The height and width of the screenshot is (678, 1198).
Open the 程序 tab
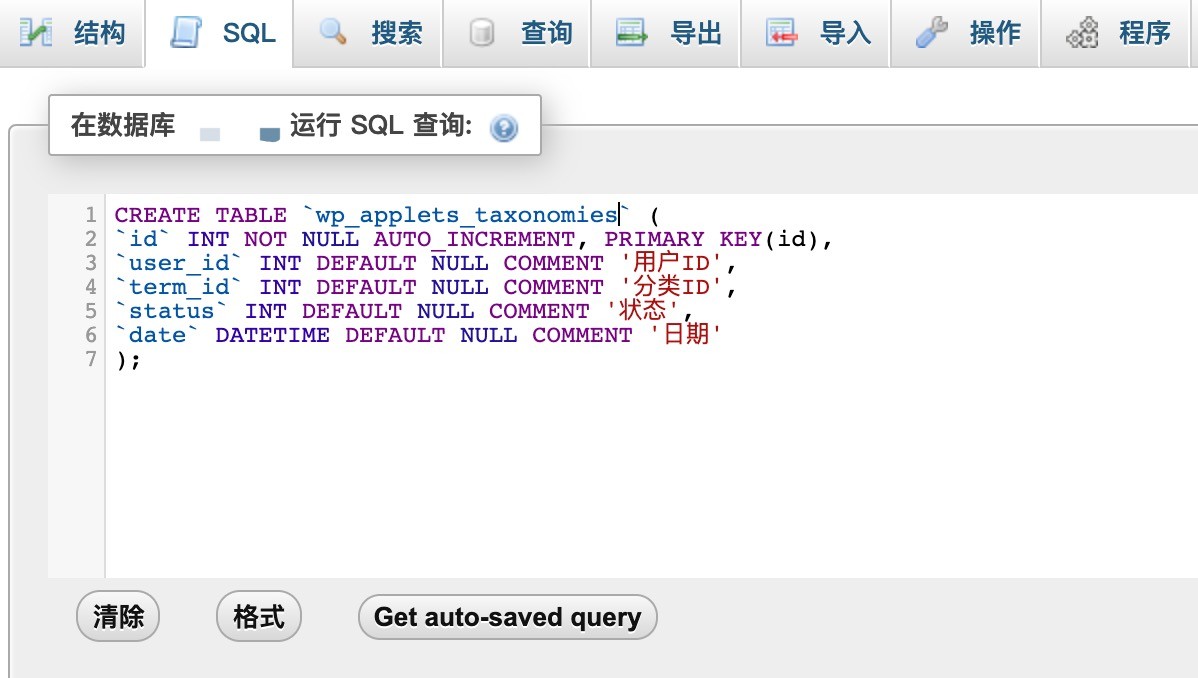(x=1115, y=33)
